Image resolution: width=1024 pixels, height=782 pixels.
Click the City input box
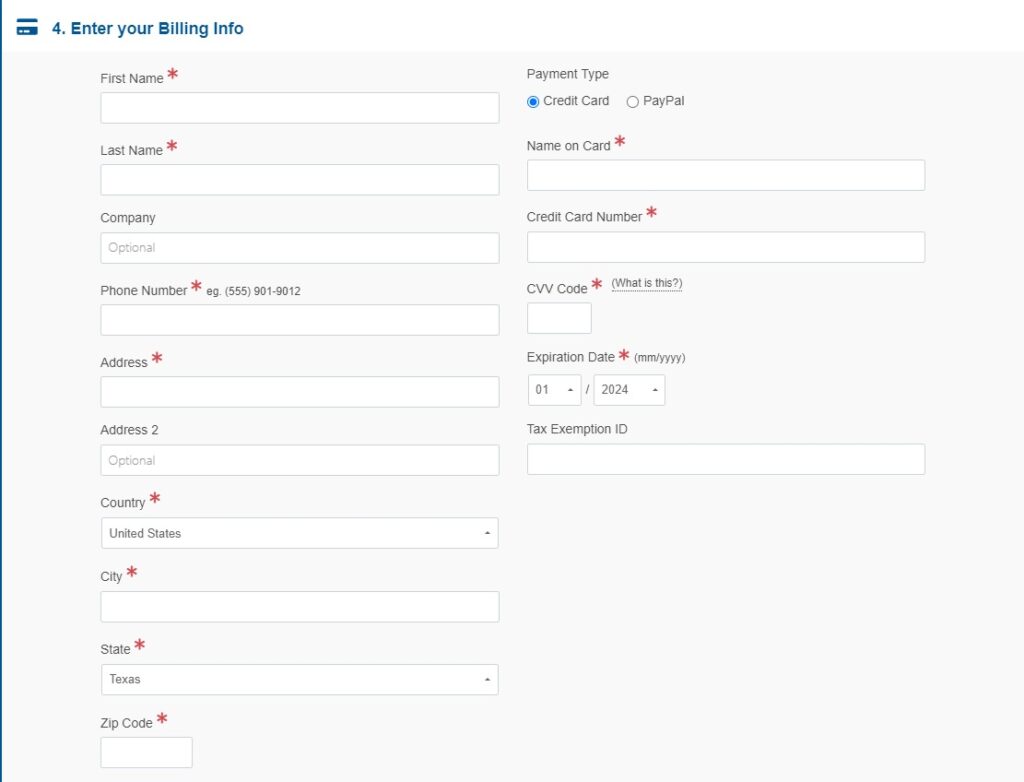pos(300,607)
